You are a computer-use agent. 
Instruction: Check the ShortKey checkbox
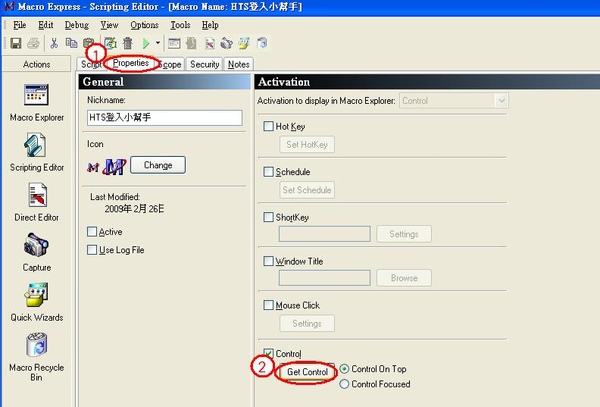(x=268, y=217)
